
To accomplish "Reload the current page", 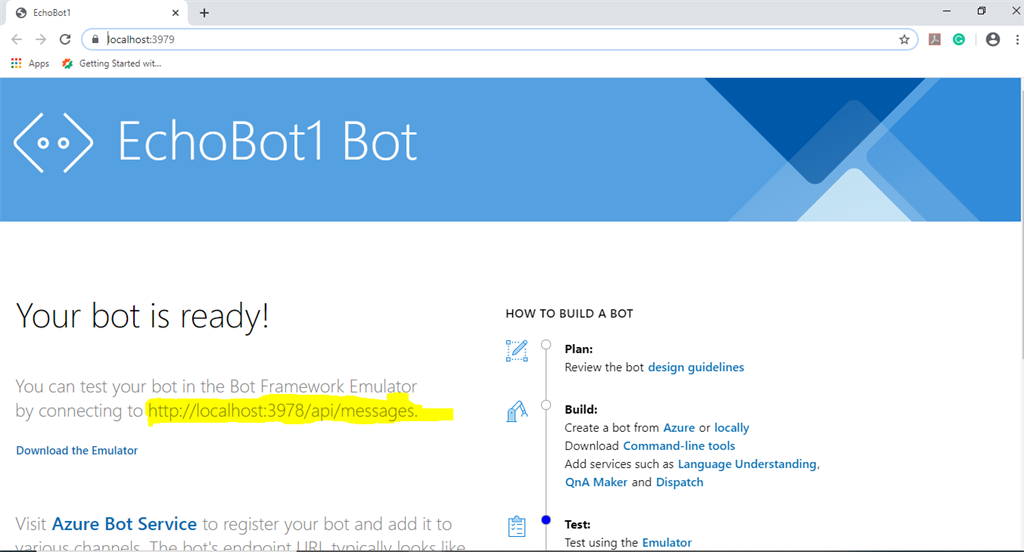I will pyautogui.click(x=65, y=39).
